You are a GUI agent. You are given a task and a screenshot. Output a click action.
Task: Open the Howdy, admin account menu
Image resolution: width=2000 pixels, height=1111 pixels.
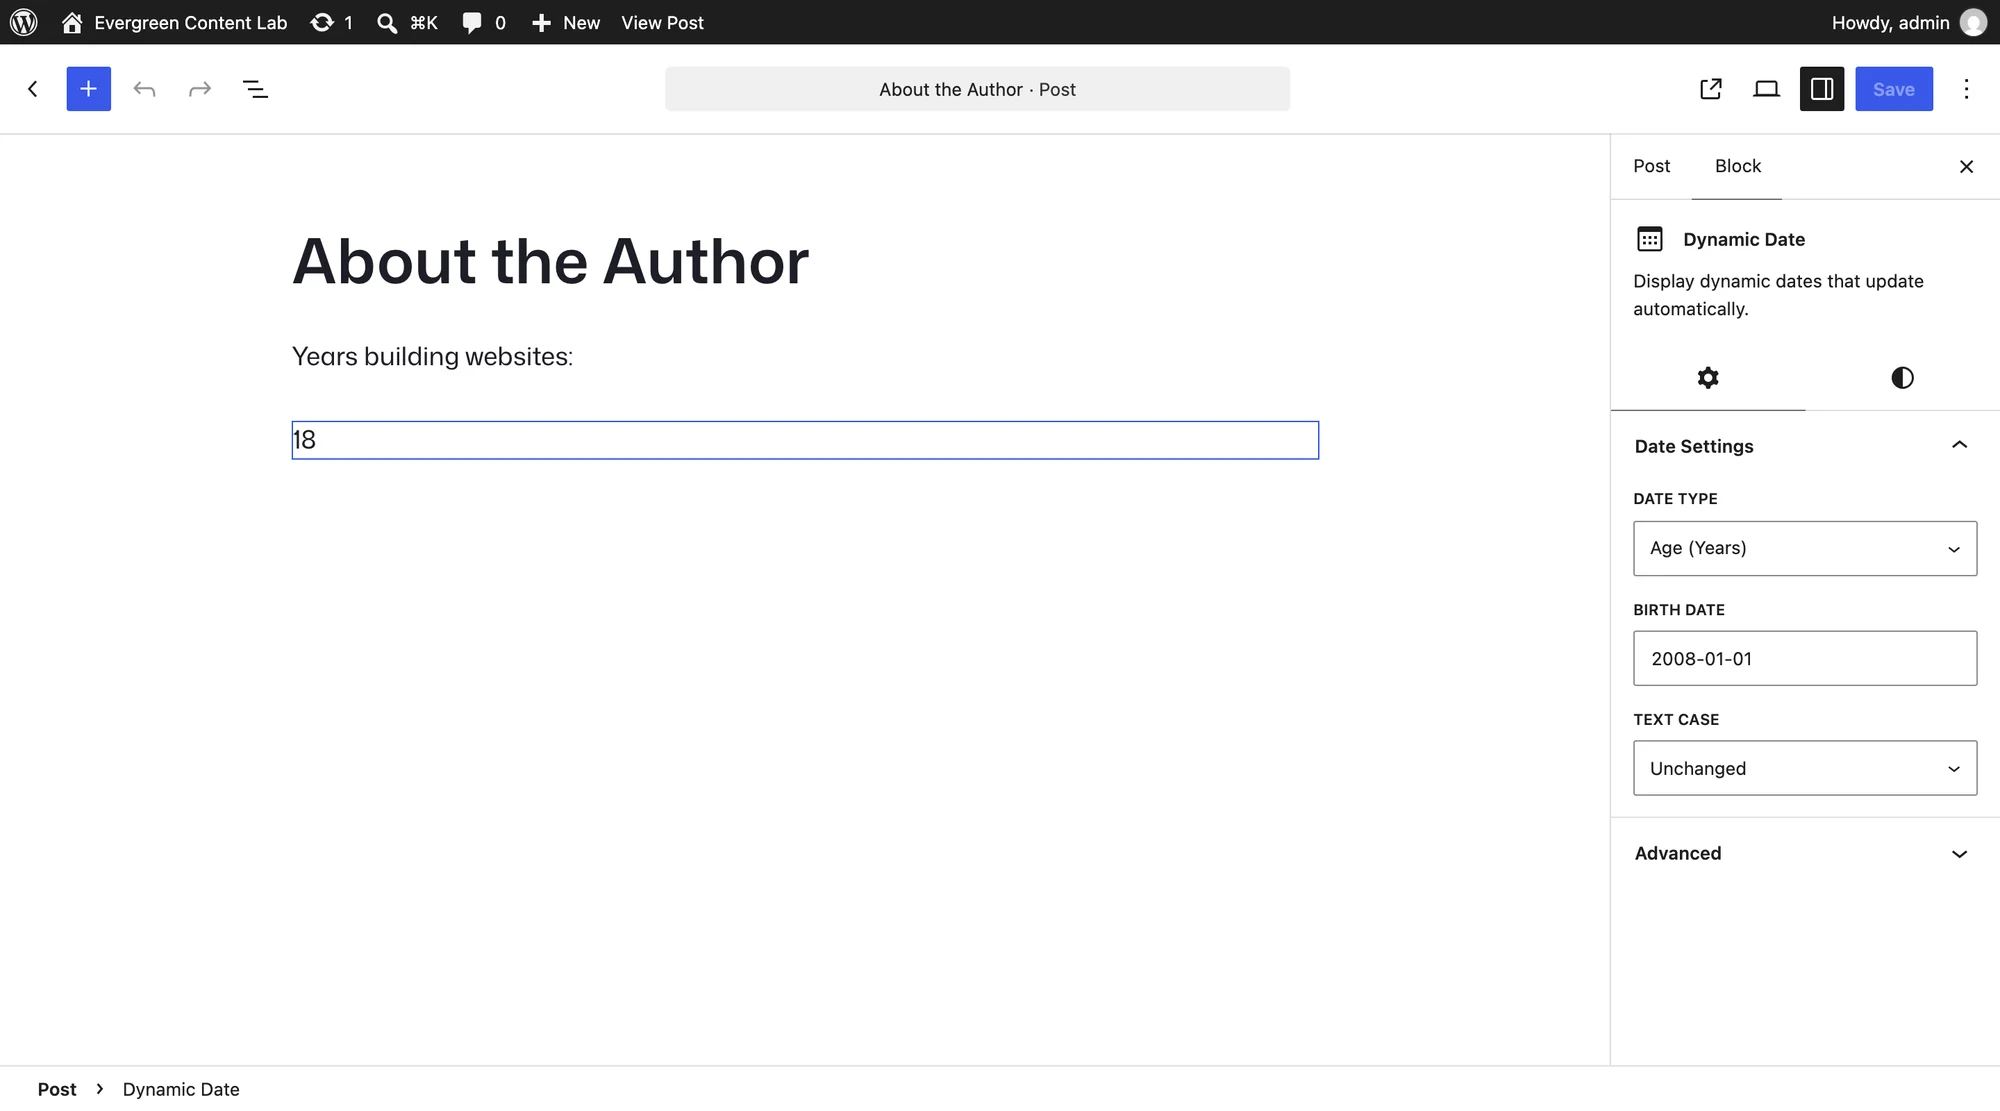(x=1908, y=22)
